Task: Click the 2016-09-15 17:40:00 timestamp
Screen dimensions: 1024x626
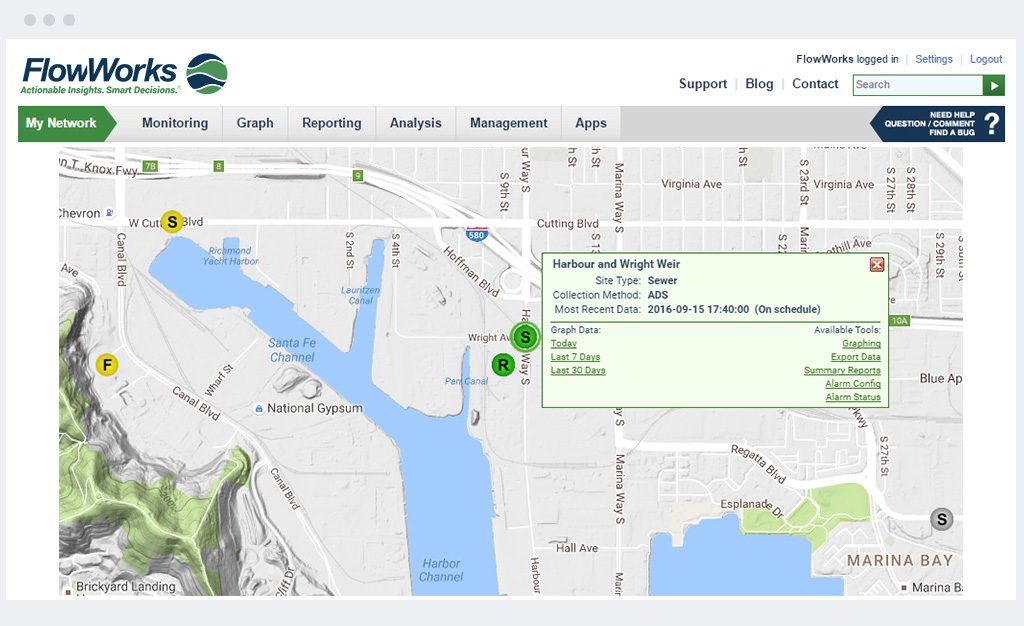Action: tap(698, 309)
